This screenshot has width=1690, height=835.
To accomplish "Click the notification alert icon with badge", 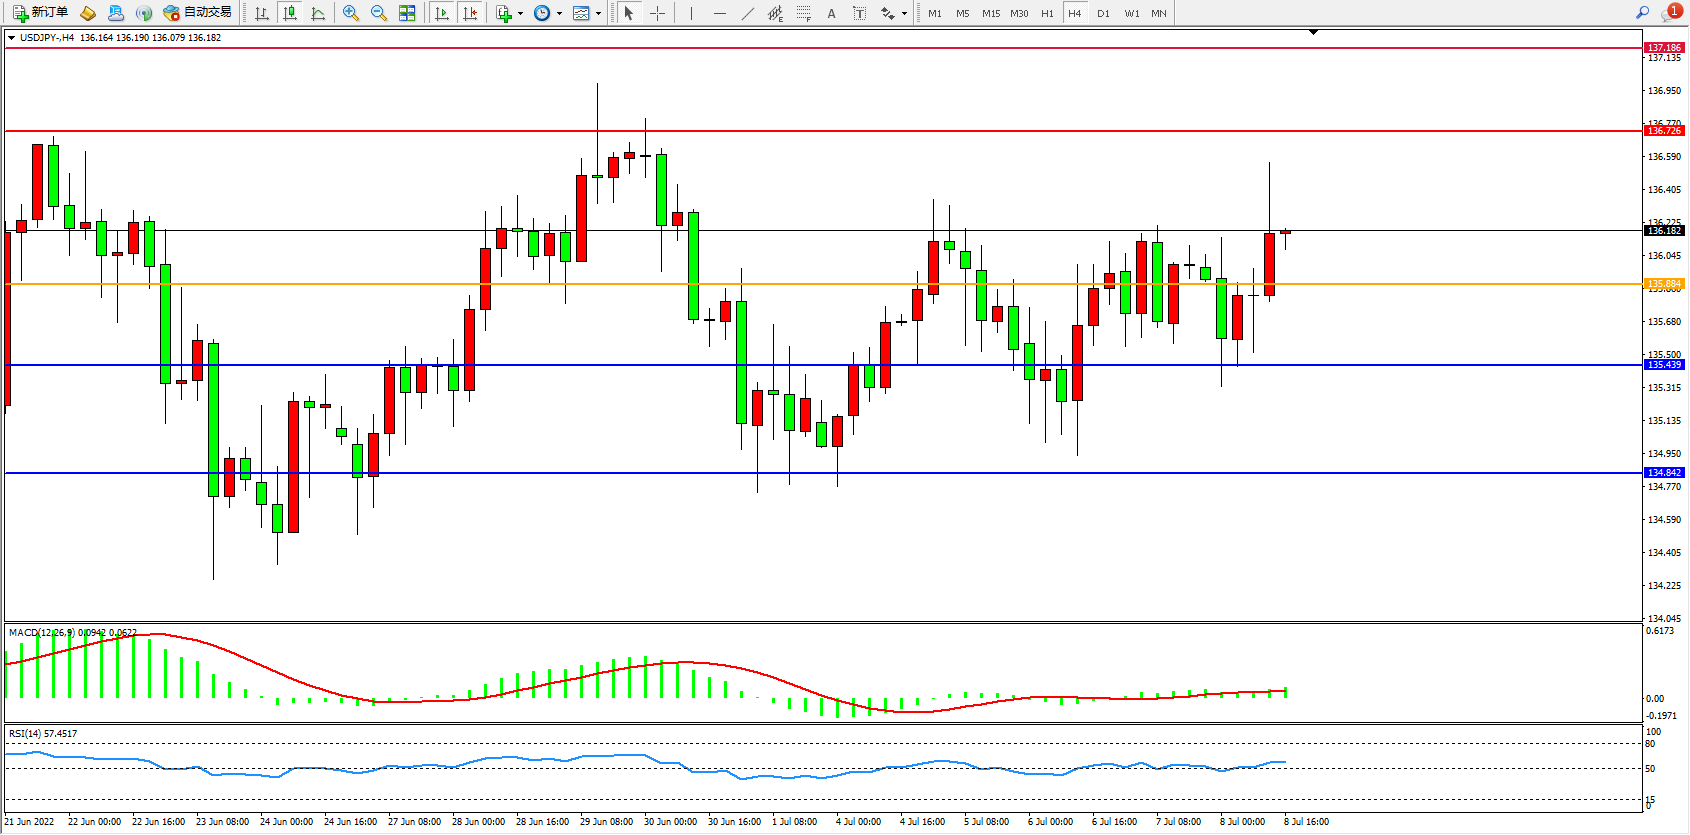I will tap(1671, 12).
